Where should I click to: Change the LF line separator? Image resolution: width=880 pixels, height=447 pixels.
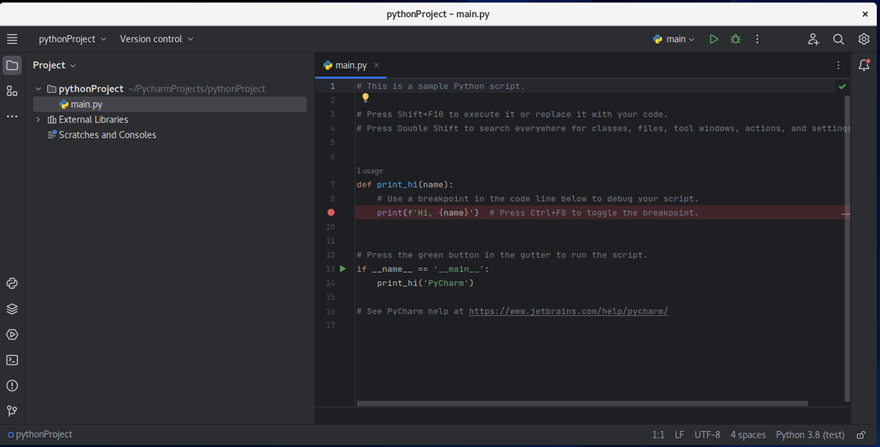point(679,435)
